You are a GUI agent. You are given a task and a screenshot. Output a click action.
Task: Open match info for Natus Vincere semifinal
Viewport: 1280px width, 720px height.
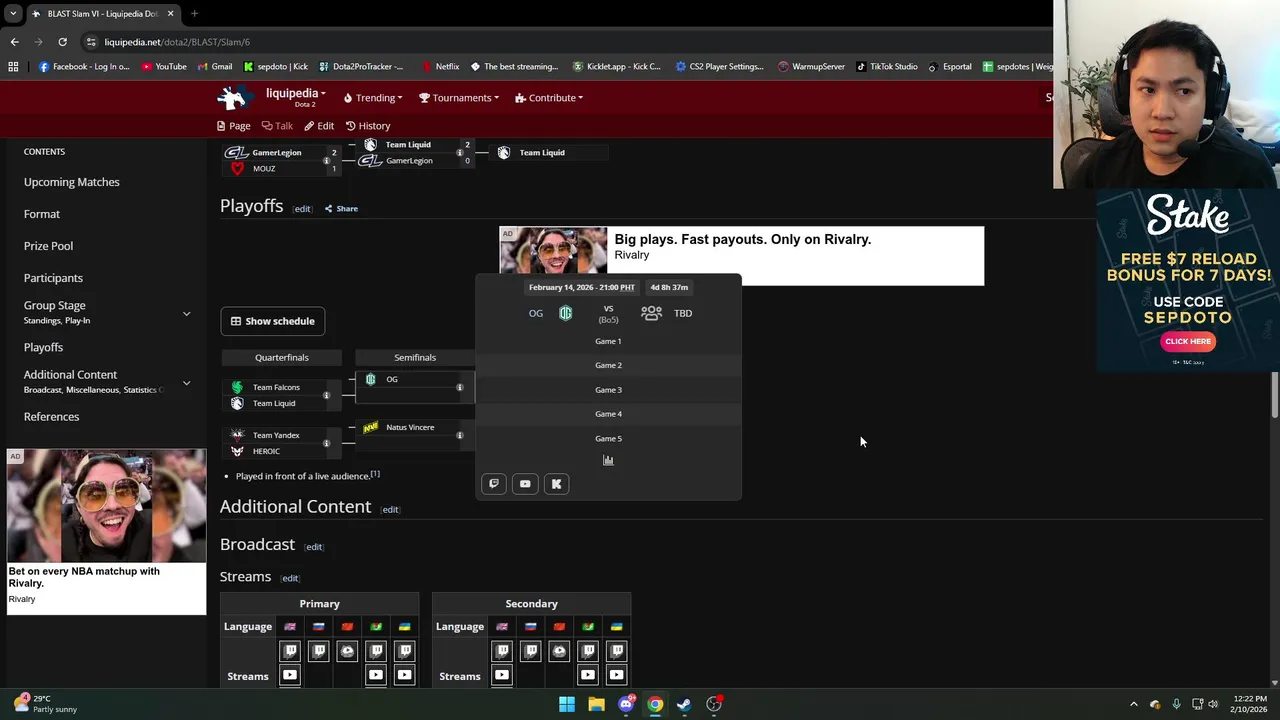460,435
